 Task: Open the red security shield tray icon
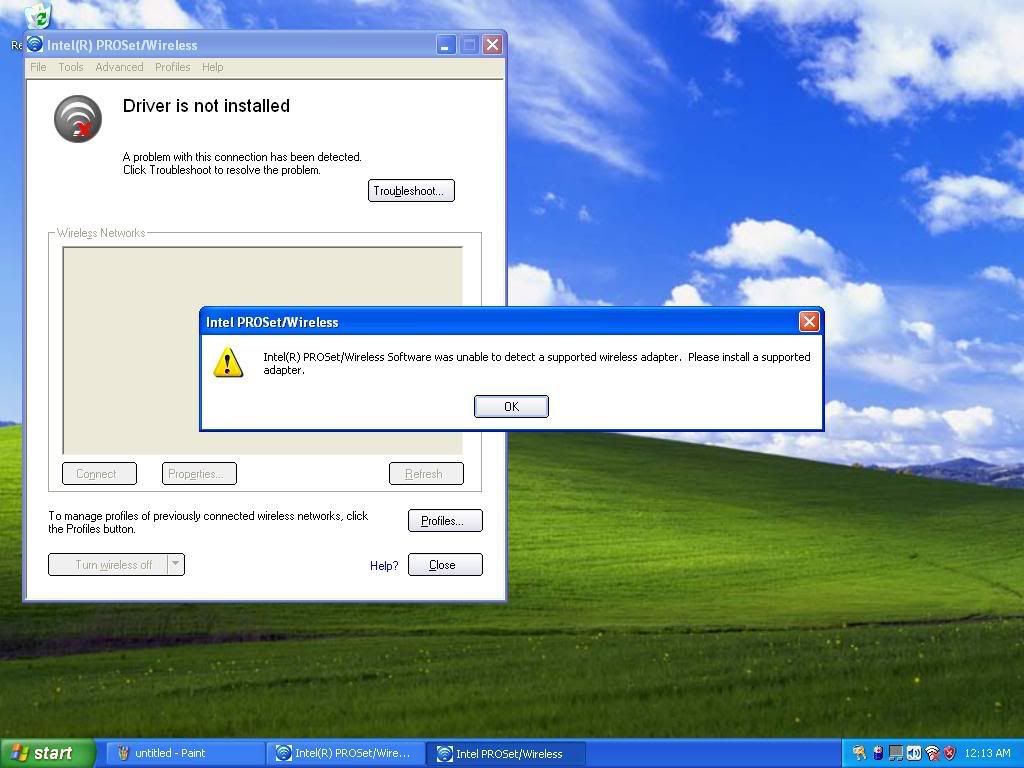click(950, 753)
